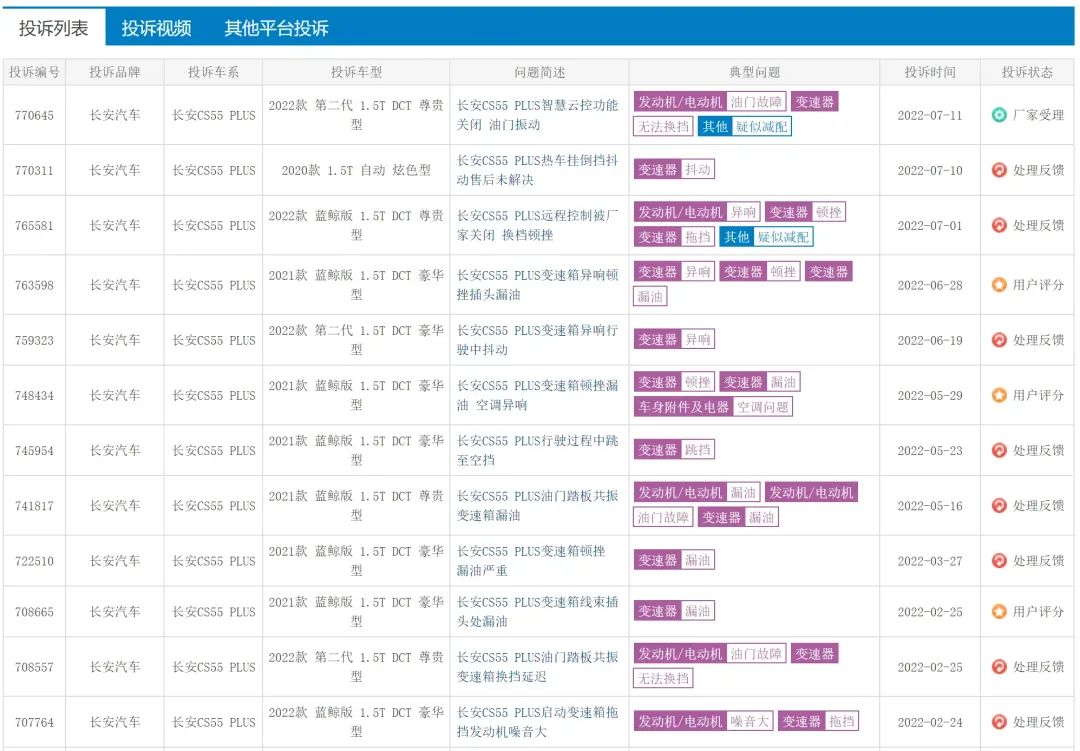This screenshot has height=751, width=1080.
Task: Open complaint 长安CS55 PLUS启动变速箱拖挡发动机噪音大
Action: 538,721
